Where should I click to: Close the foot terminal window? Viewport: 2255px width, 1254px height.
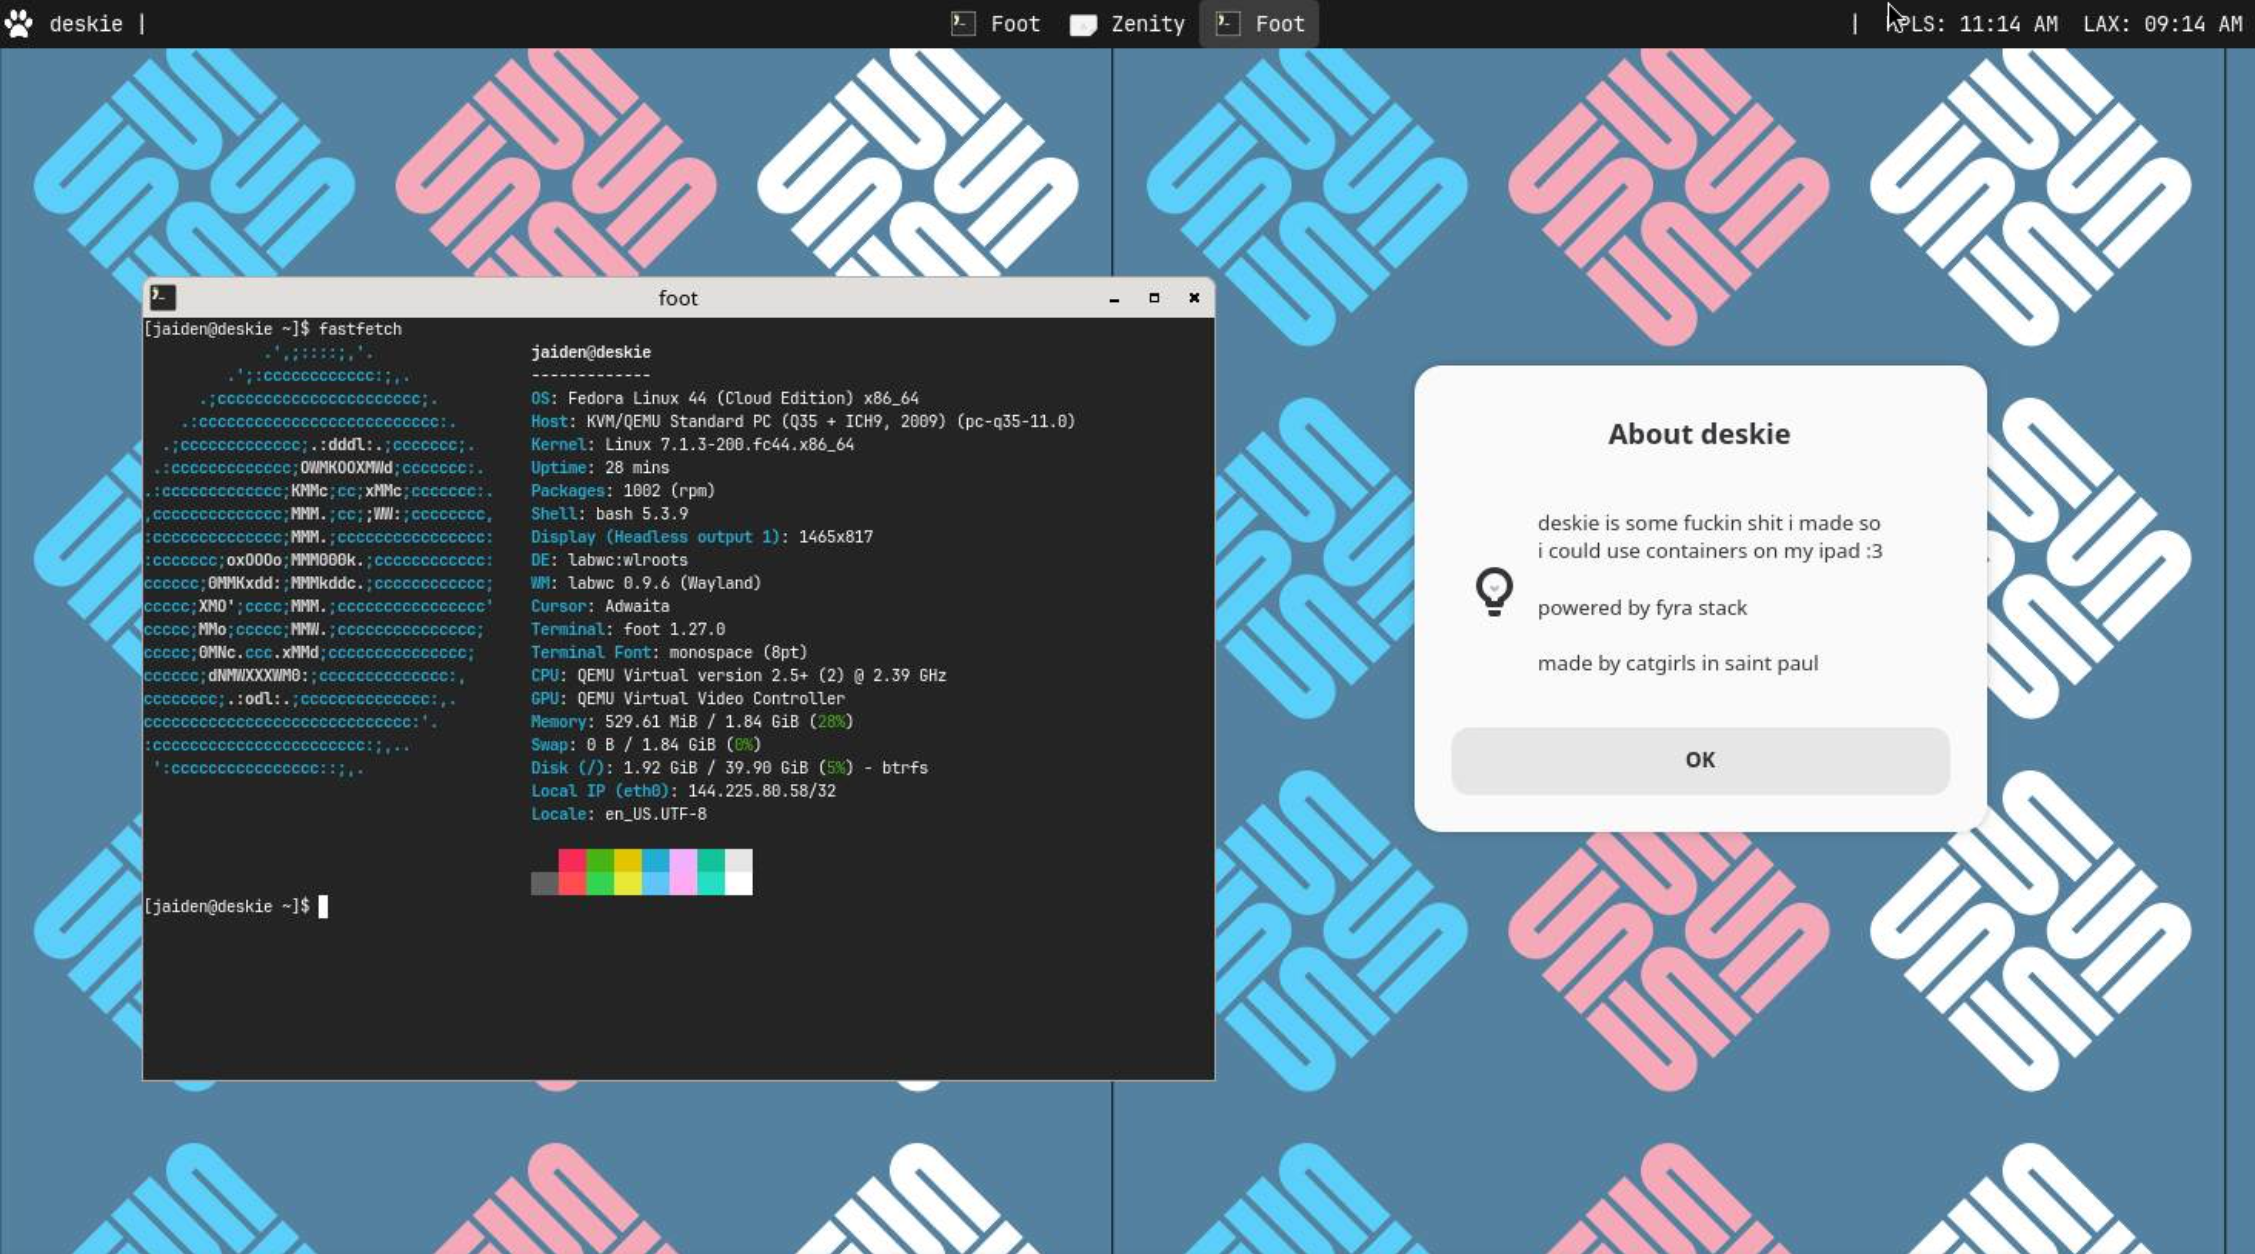(x=1194, y=298)
